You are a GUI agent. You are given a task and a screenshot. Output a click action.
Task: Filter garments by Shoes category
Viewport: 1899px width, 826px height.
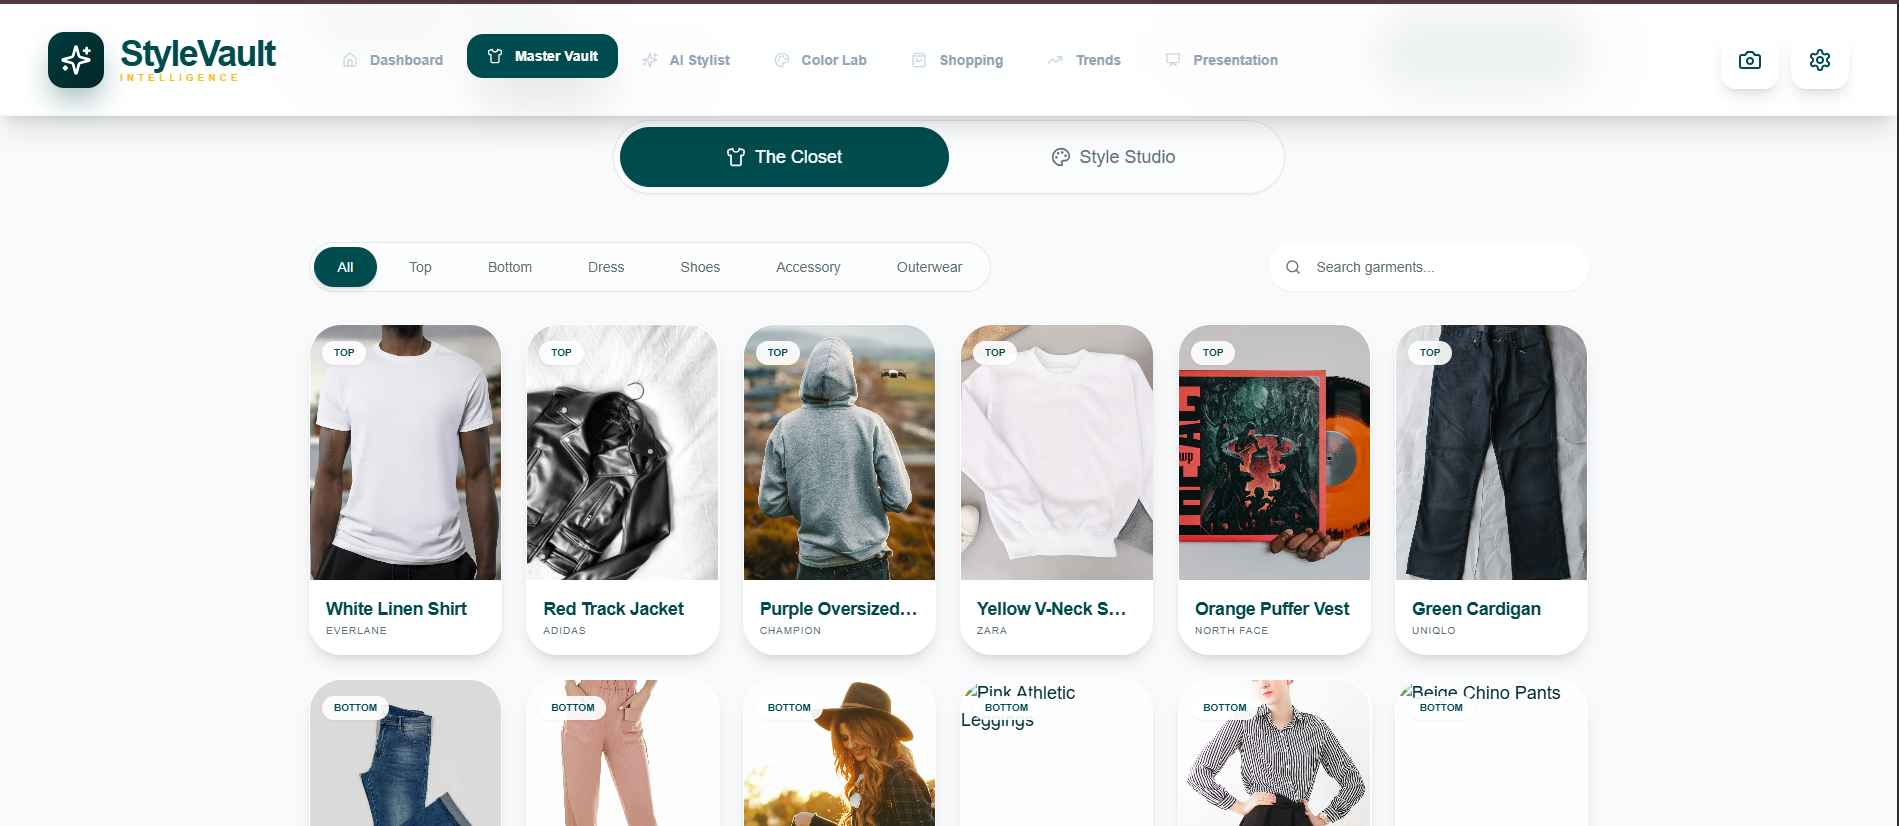[700, 267]
